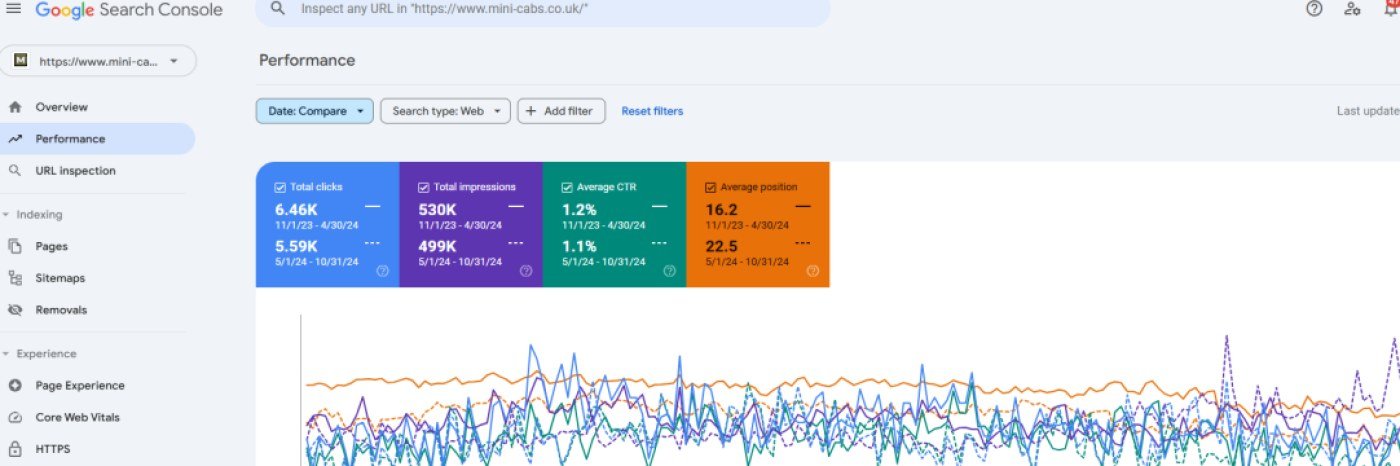Click the search magnifier icon in URL bar
The height and width of the screenshot is (466, 1400).
pos(278,8)
